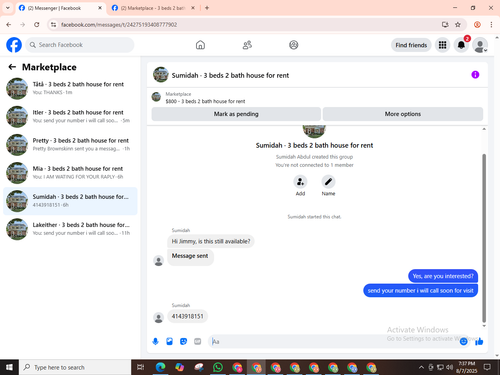This screenshot has width=500, height=375.
Task: Focus the Search Facebook field
Action: (80, 45)
